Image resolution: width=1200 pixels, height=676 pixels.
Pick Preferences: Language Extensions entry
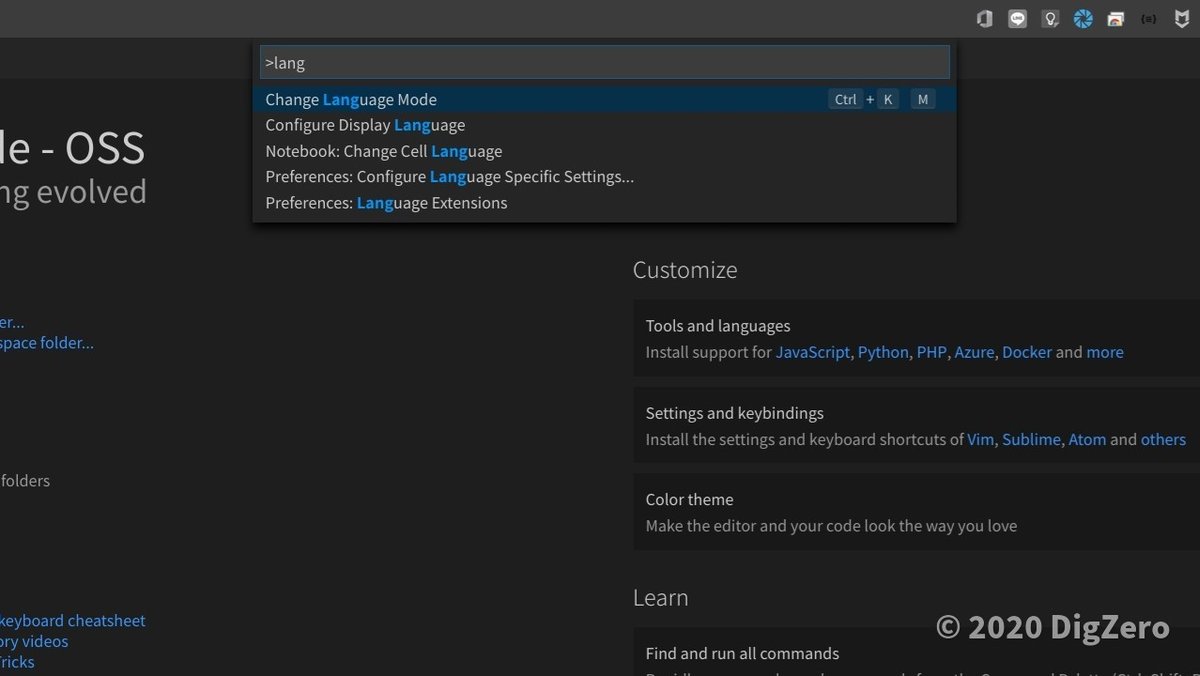[386, 203]
